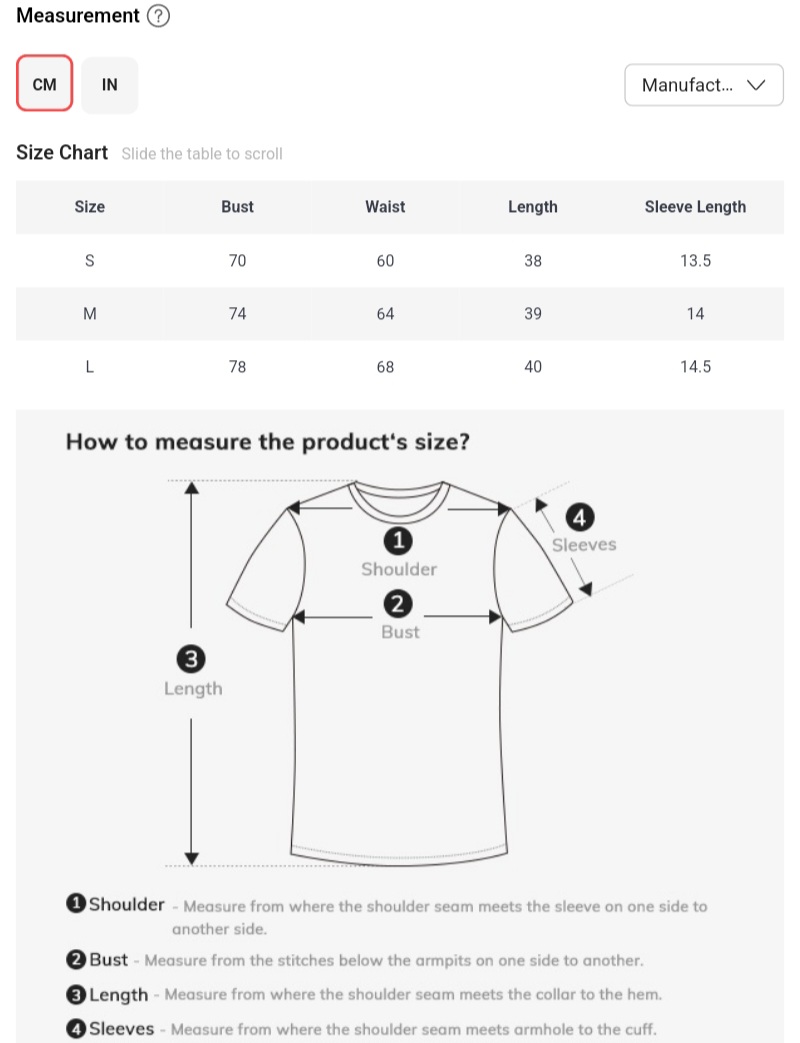Click the Sleeves legend bullet icon

coord(76,1028)
